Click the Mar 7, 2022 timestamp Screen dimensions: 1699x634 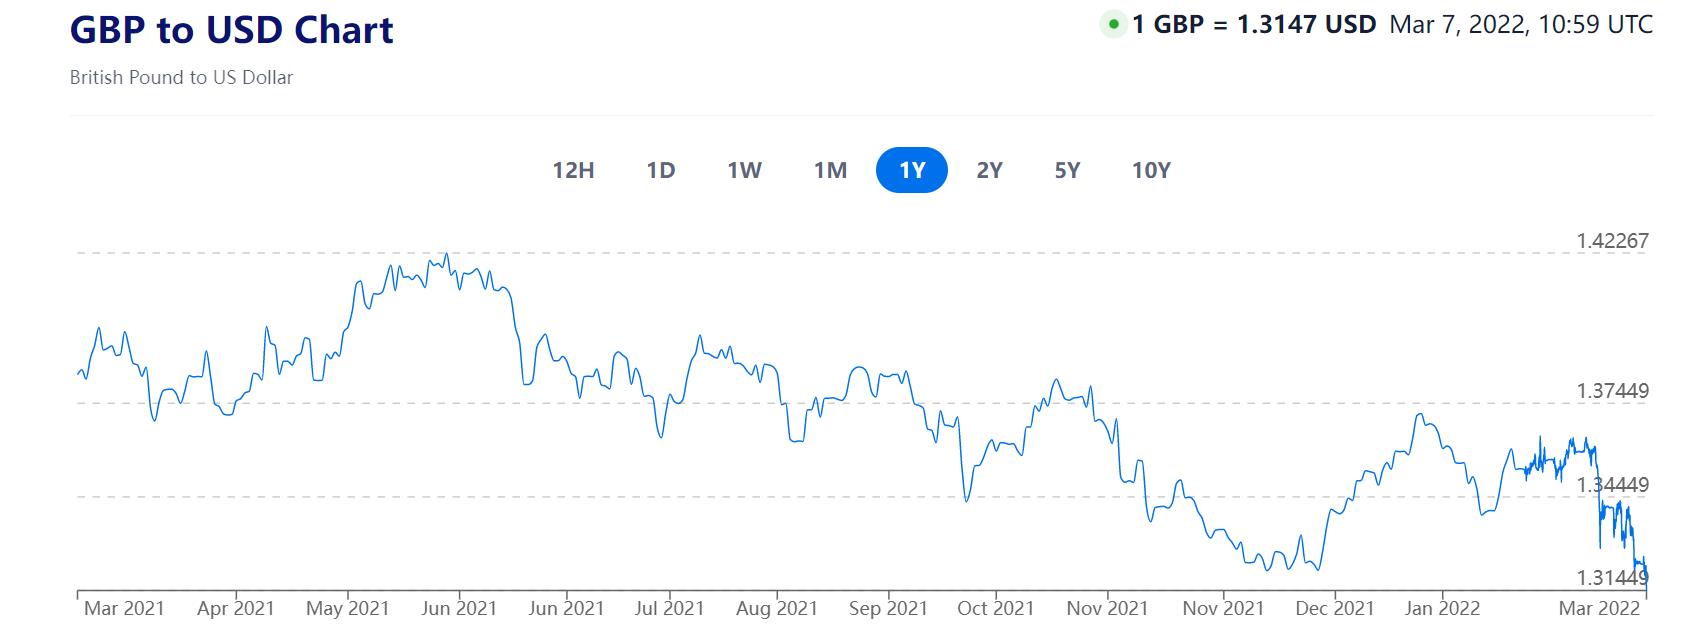click(x=1520, y=24)
